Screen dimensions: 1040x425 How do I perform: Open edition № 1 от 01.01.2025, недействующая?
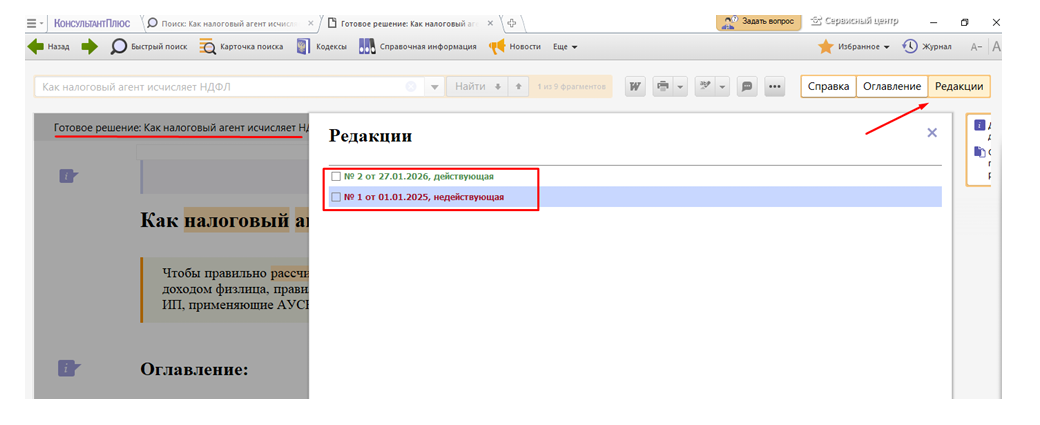[x=423, y=197]
